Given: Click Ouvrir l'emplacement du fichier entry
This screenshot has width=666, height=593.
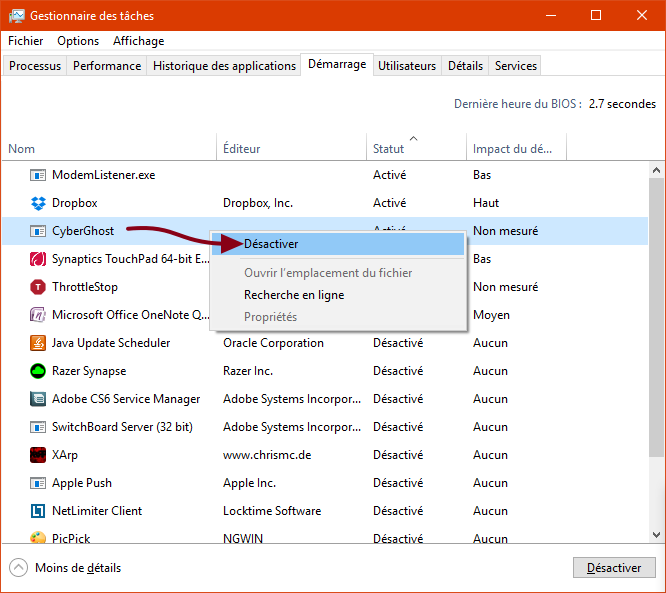Looking at the screenshot, I should point(338,273).
